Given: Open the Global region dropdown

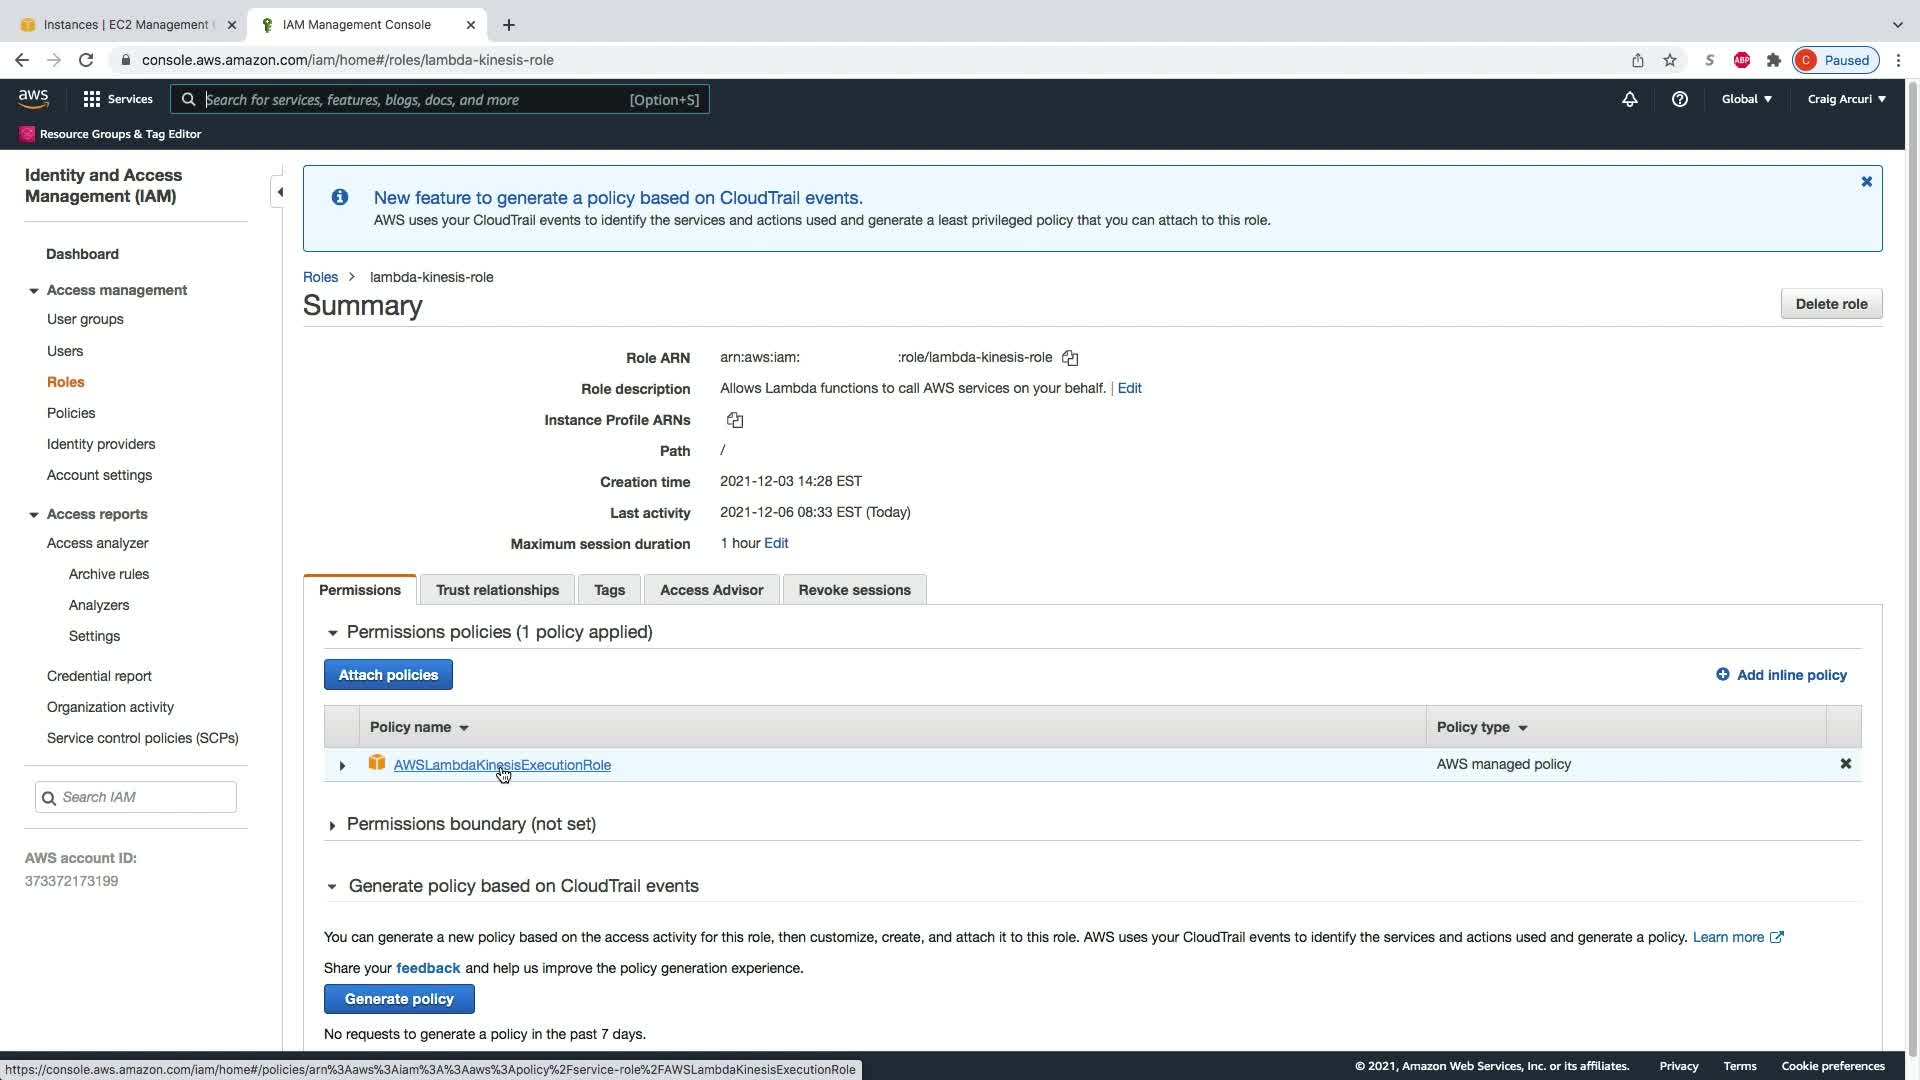Looking at the screenshot, I should click(x=1746, y=99).
